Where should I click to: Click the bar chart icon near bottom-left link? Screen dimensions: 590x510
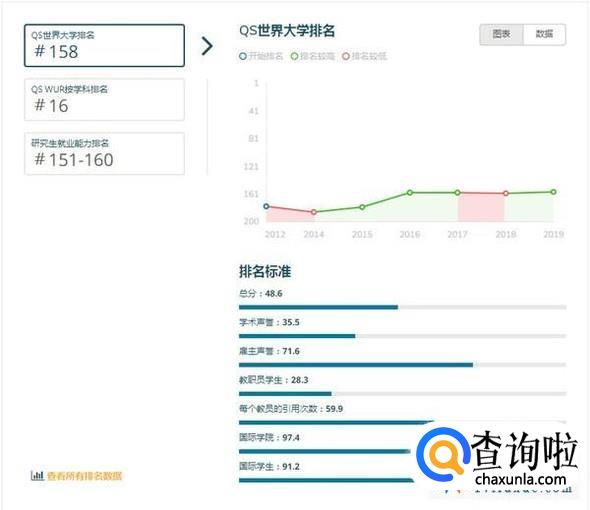pos(37,475)
